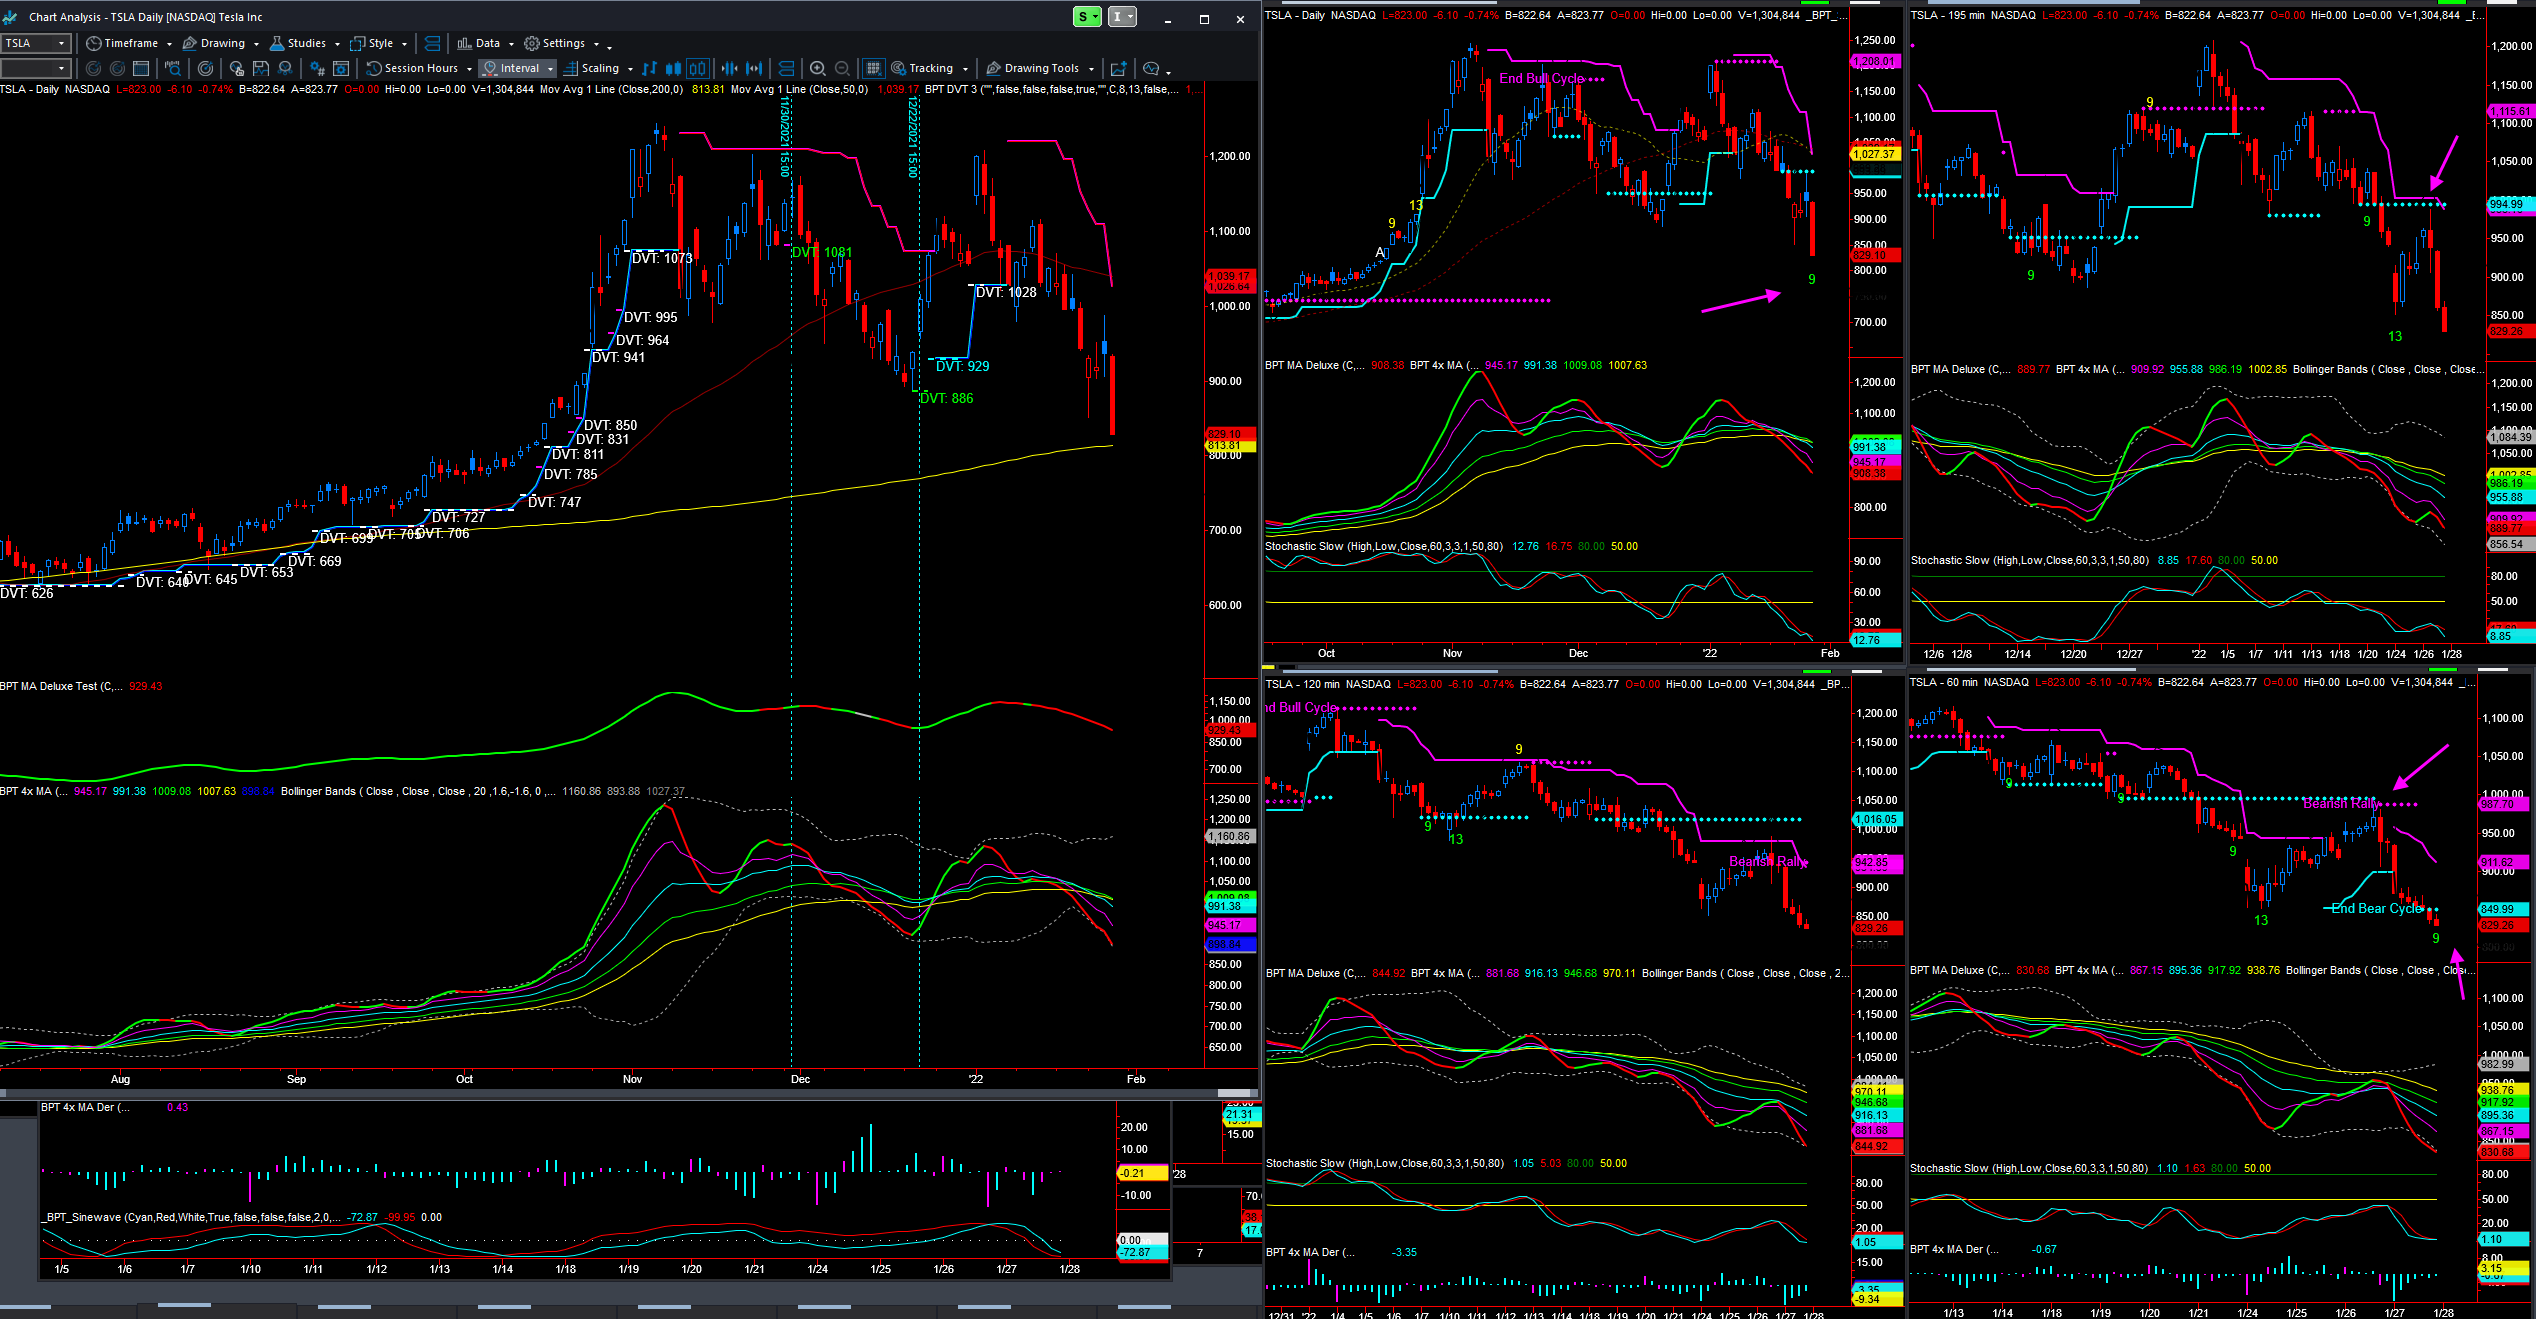Expand the Timeframe dropdown arrow
The width and height of the screenshot is (2536, 1319).
tap(169, 44)
